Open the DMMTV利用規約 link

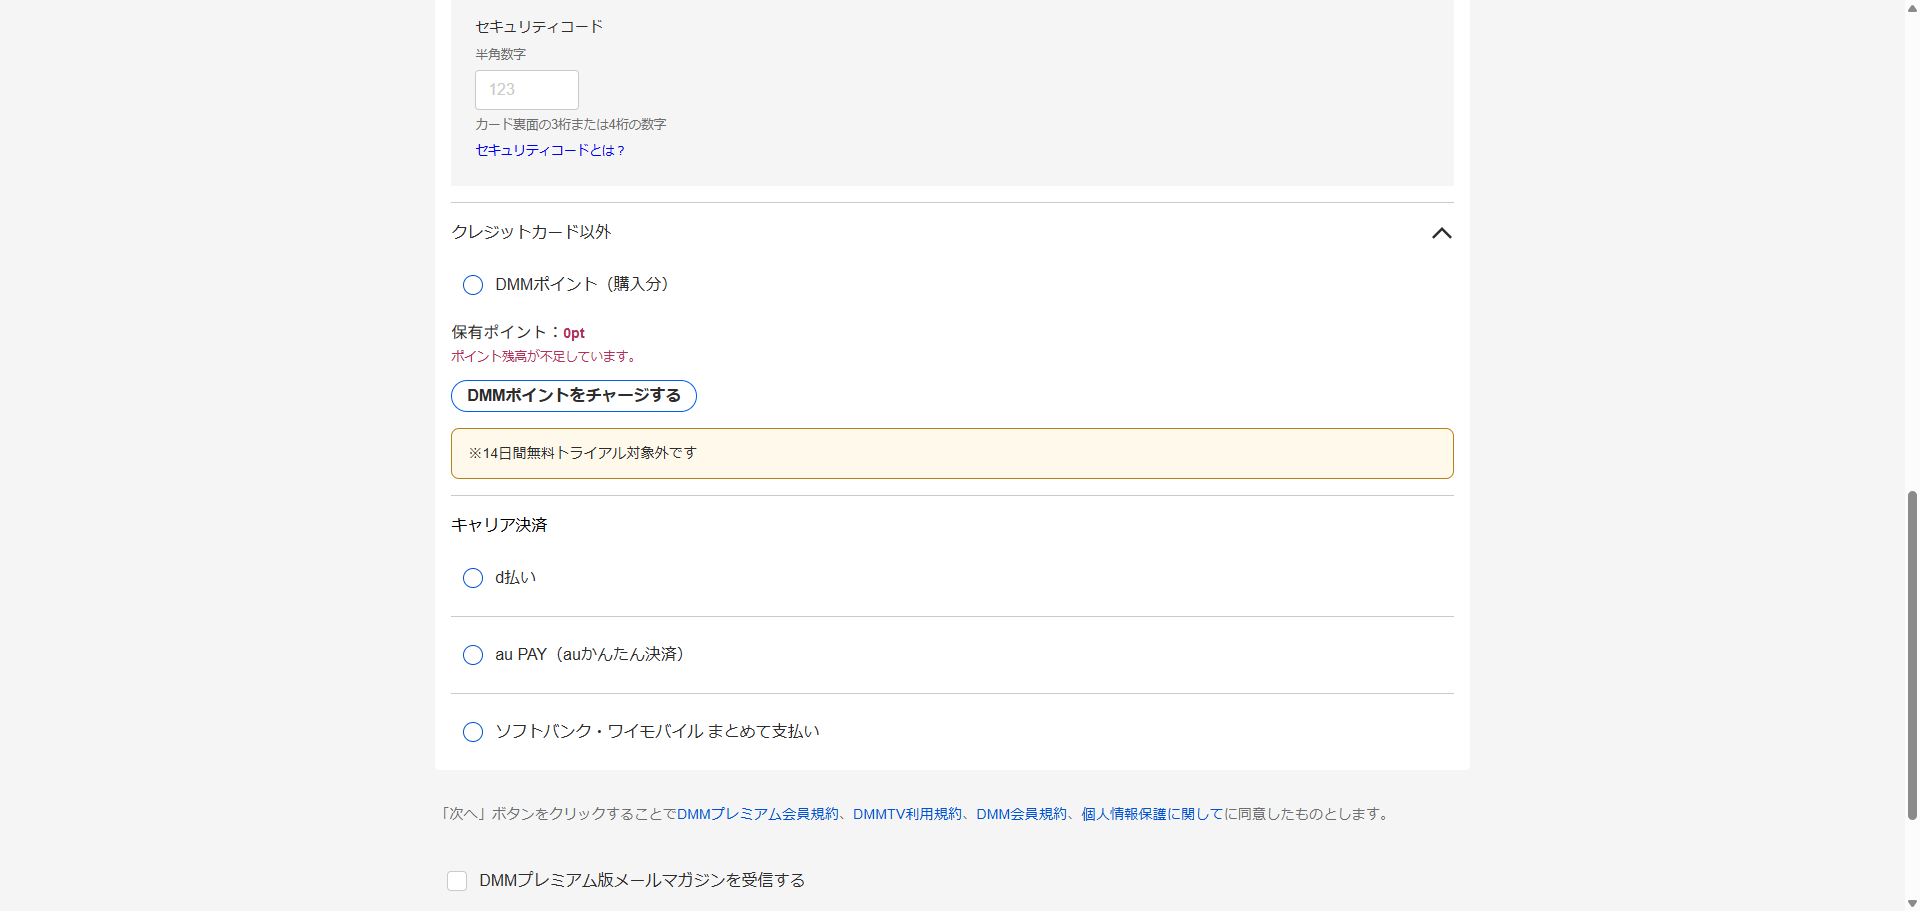tap(907, 814)
